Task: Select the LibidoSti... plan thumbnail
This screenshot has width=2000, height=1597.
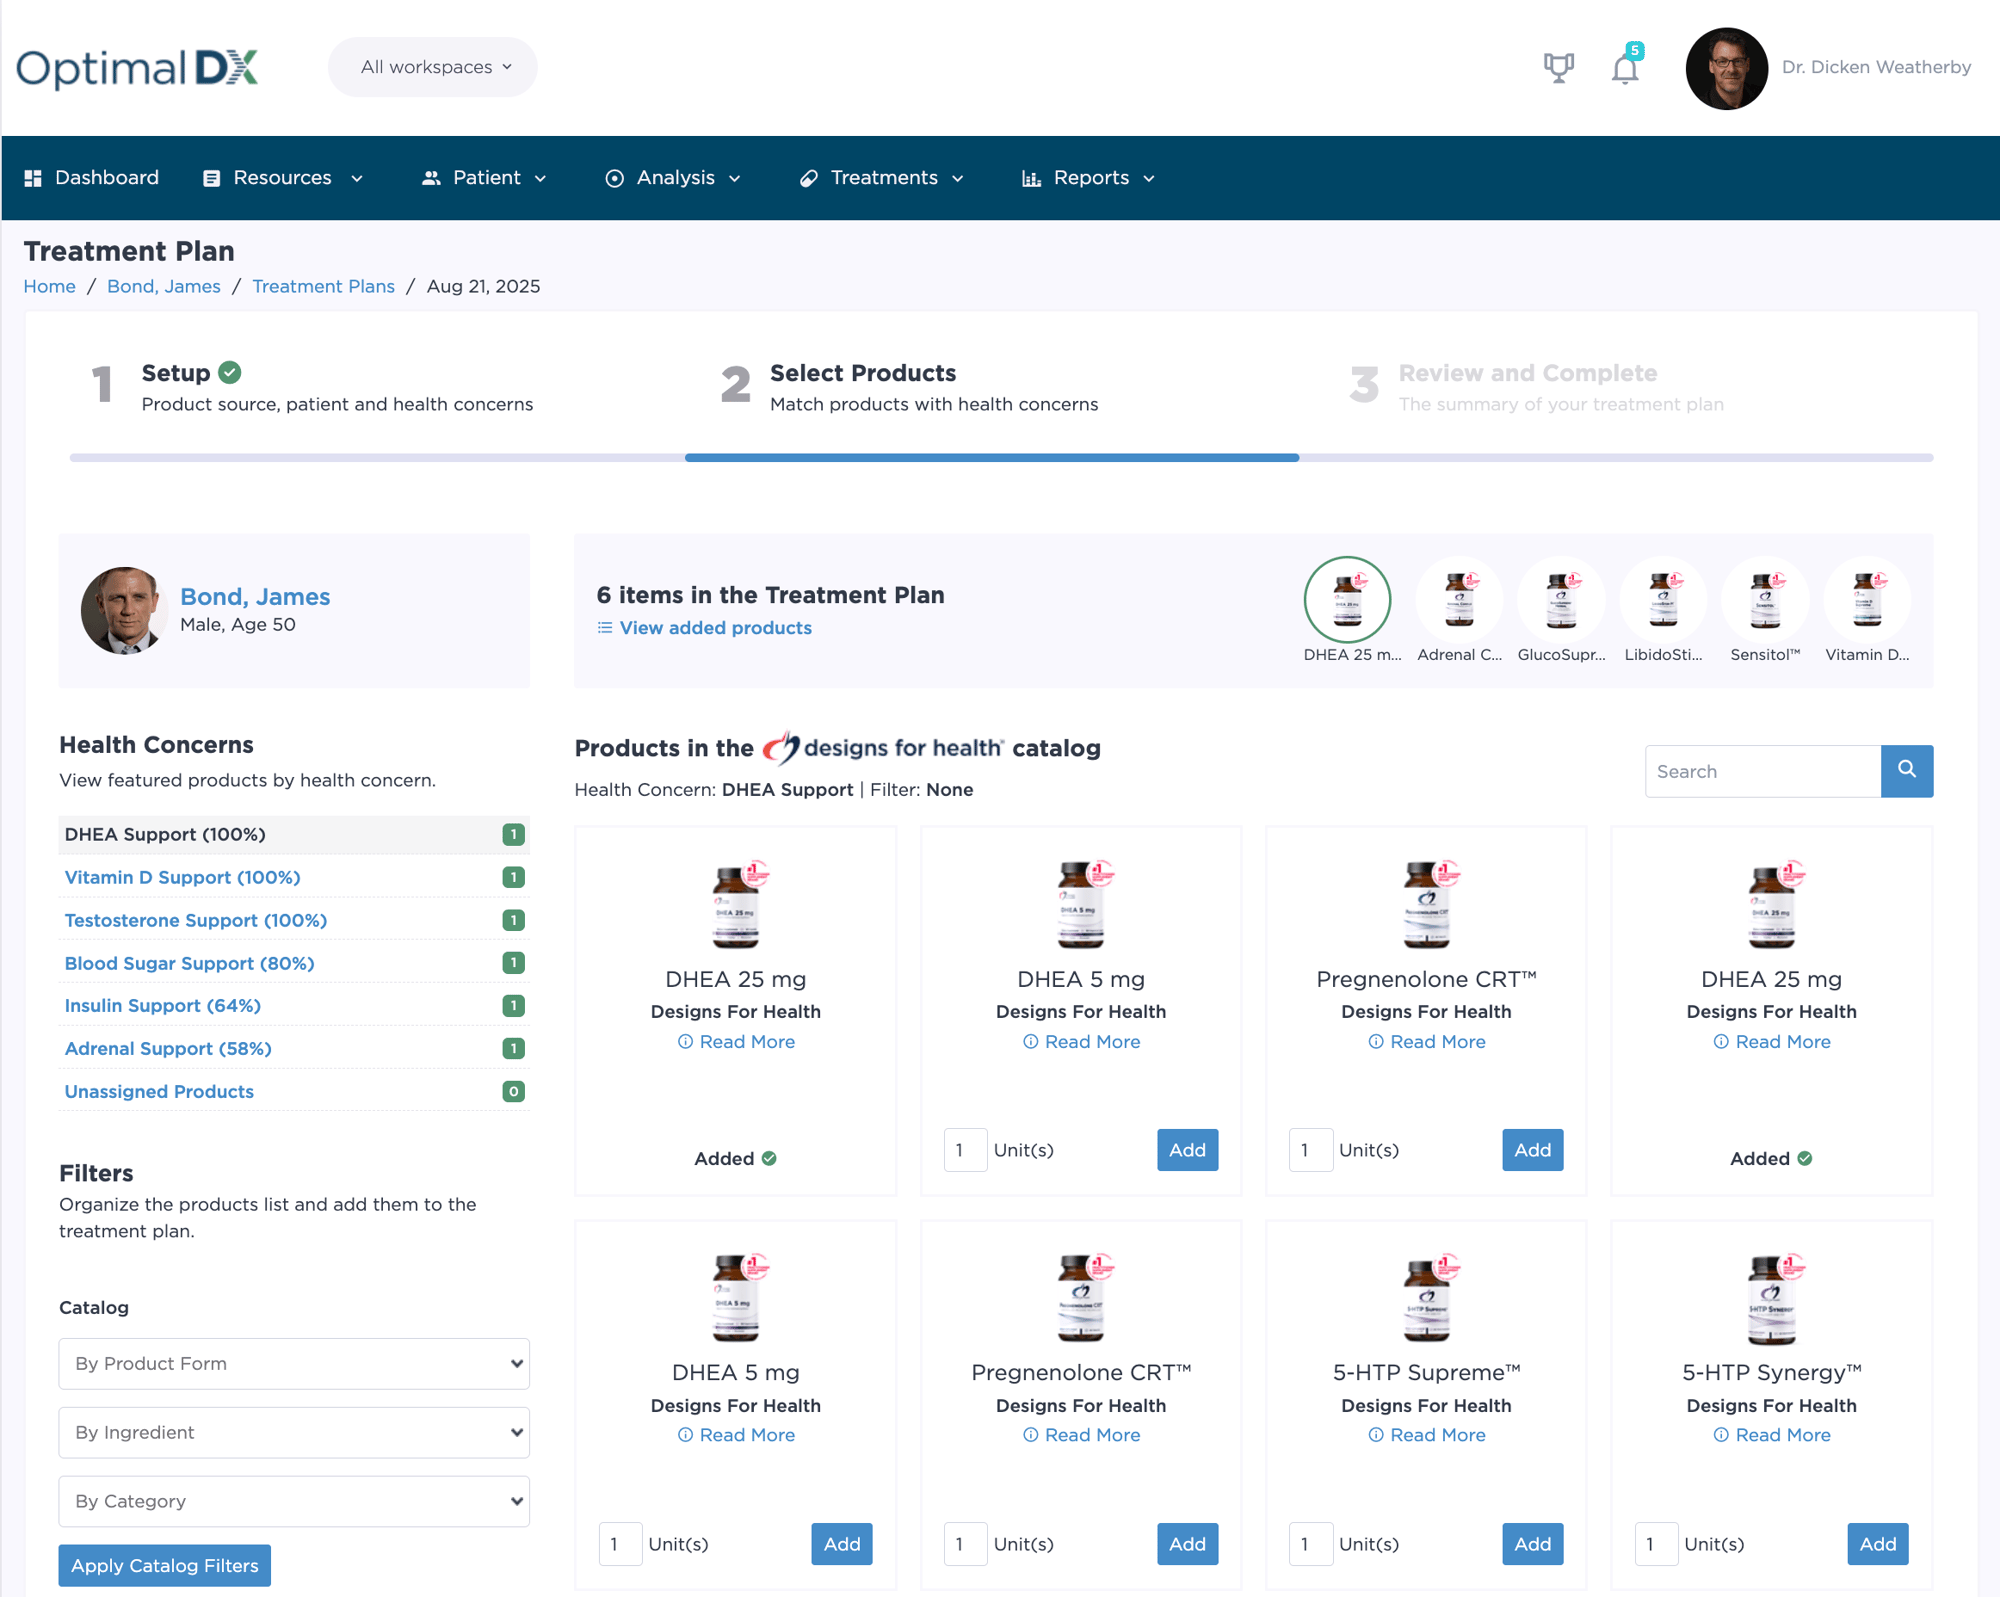Action: (1663, 599)
